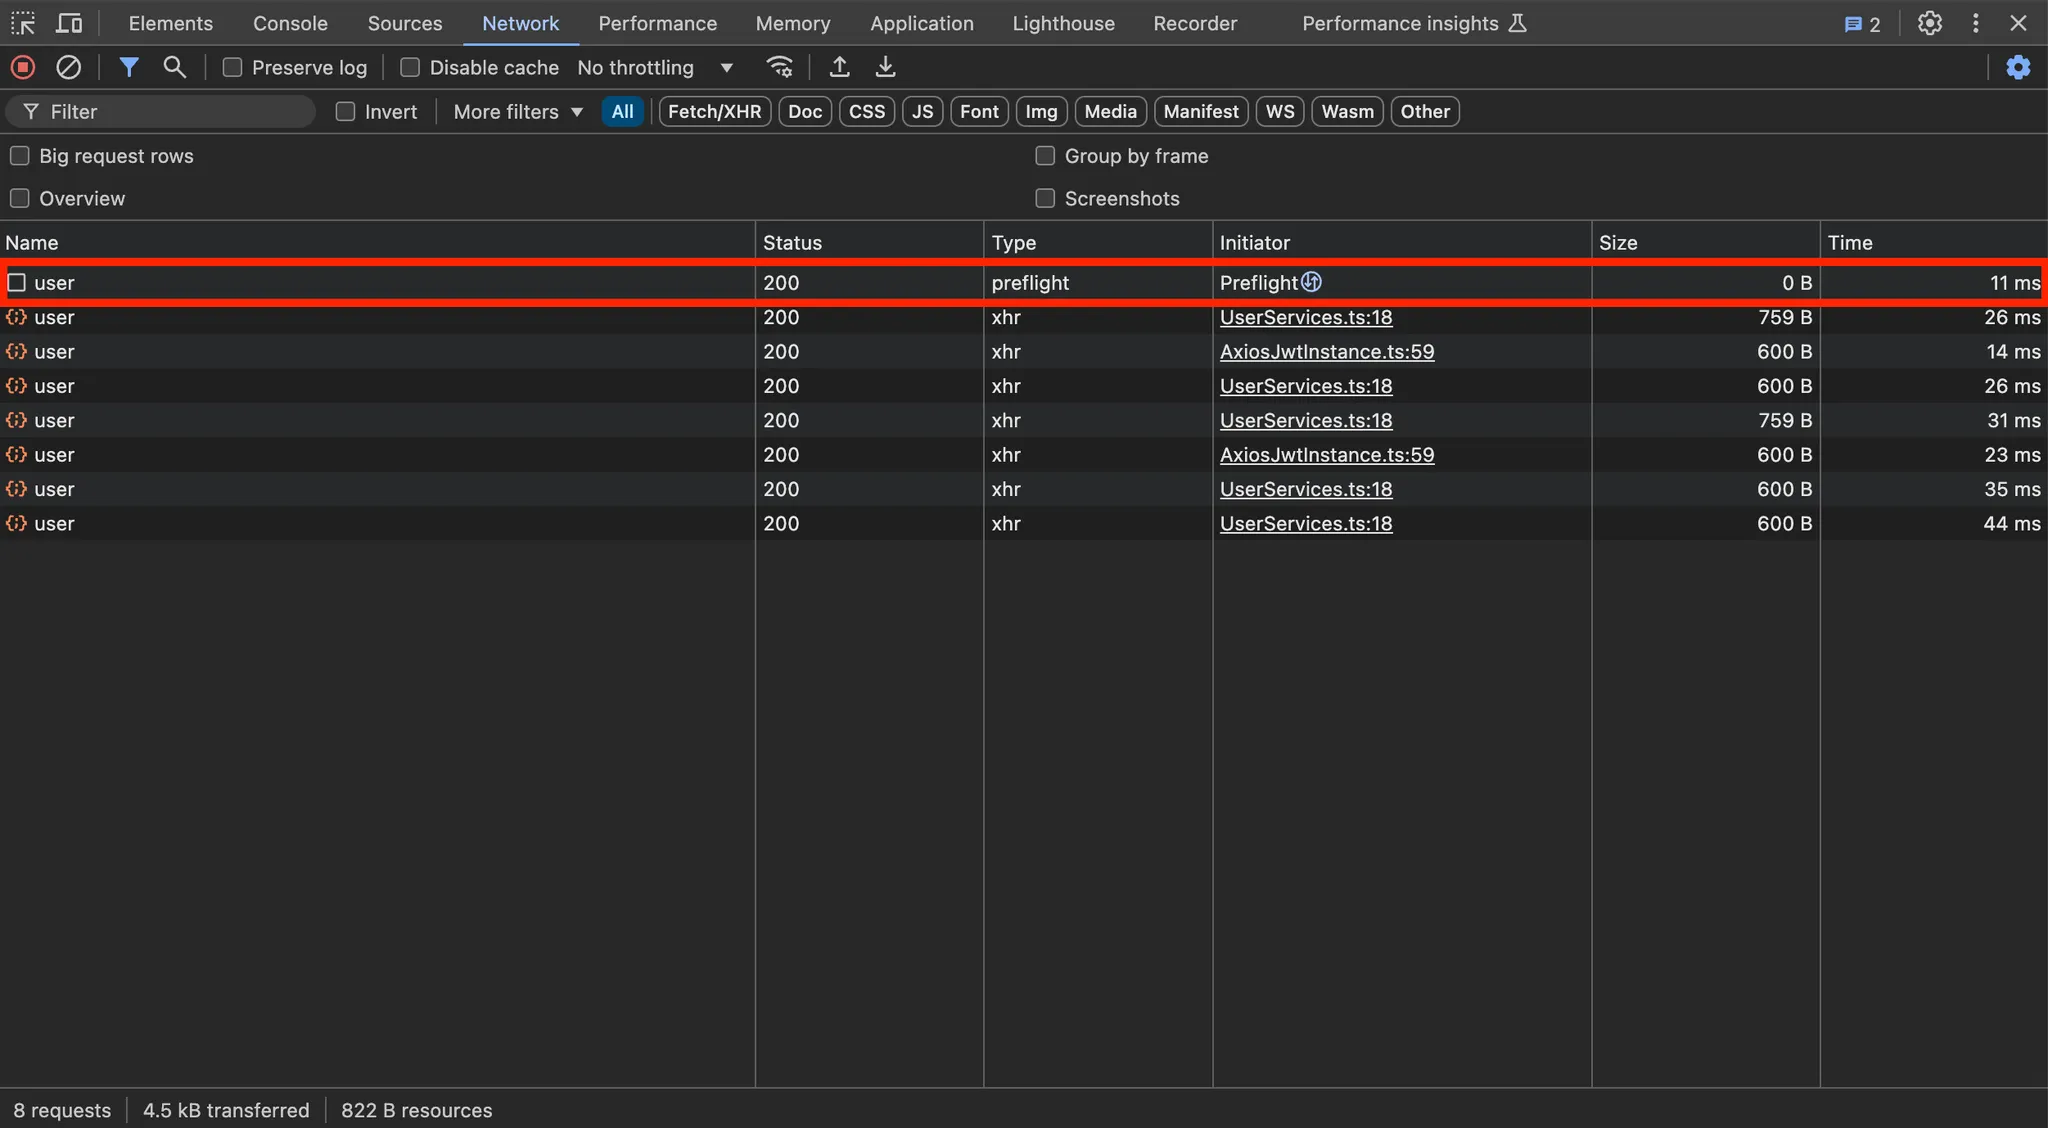Open network conditions wifi icon
The height and width of the screenshot is (1128, 2048).
point(779,67)
